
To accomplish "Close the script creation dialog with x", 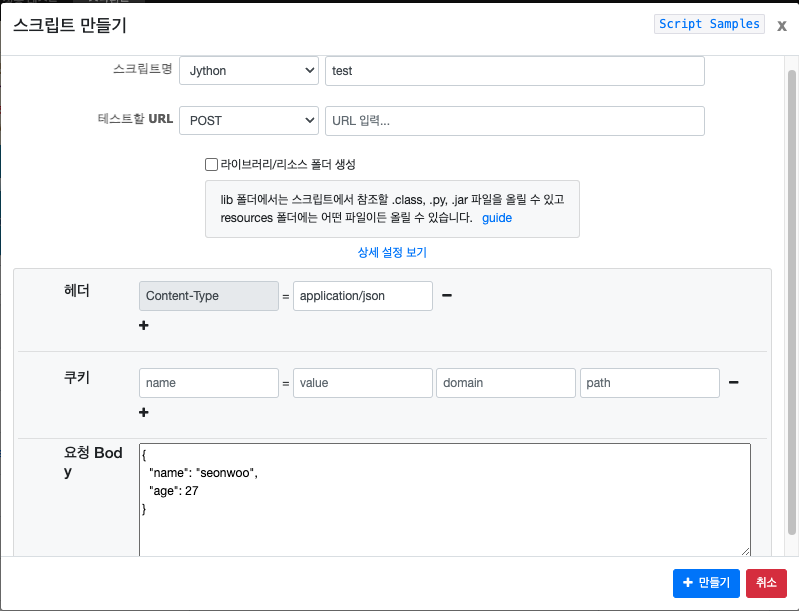I will click(782, 25).
